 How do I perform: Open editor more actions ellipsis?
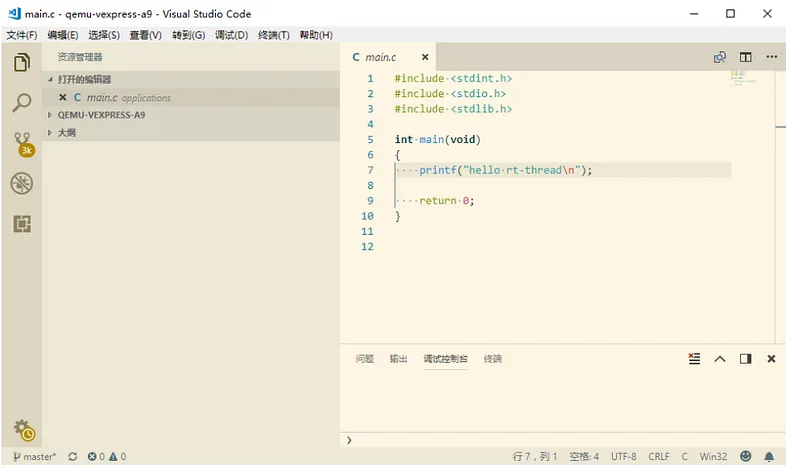point(771,57)
